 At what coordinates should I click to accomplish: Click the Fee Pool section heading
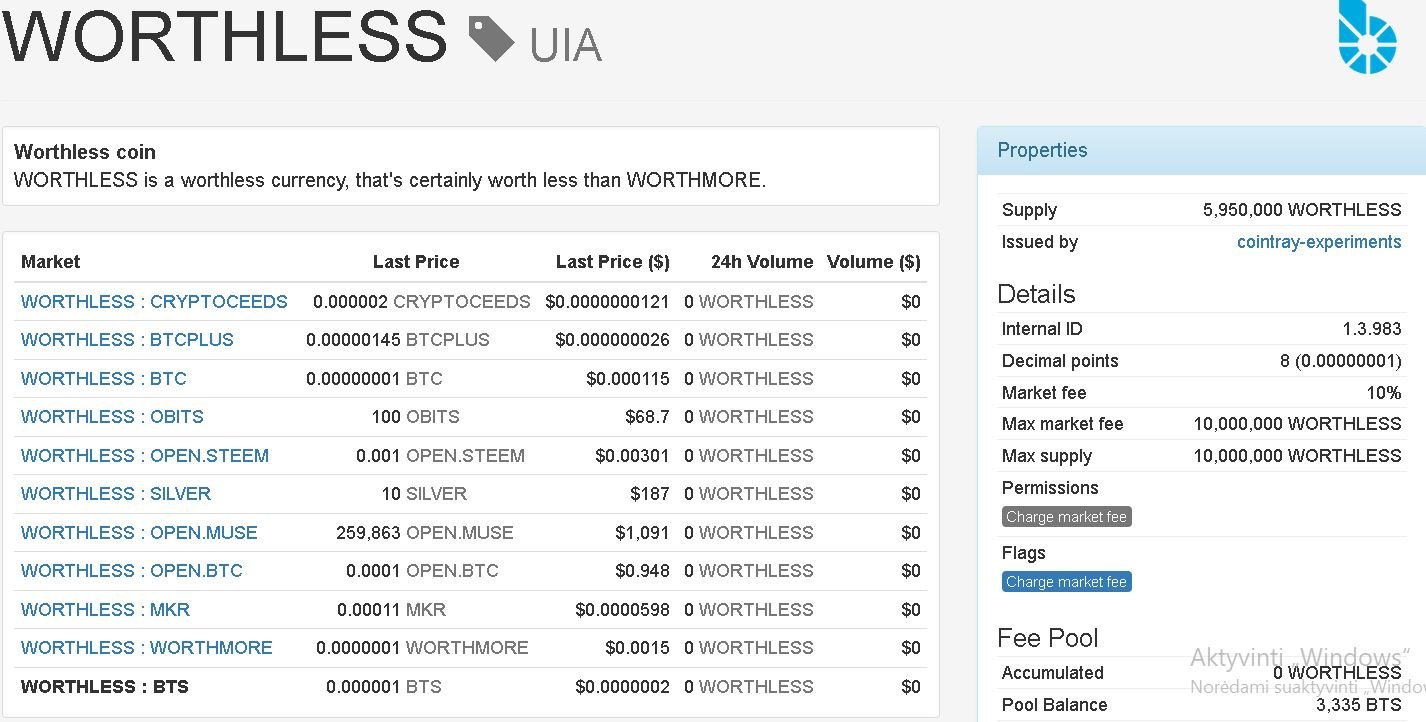(1048, 638)
